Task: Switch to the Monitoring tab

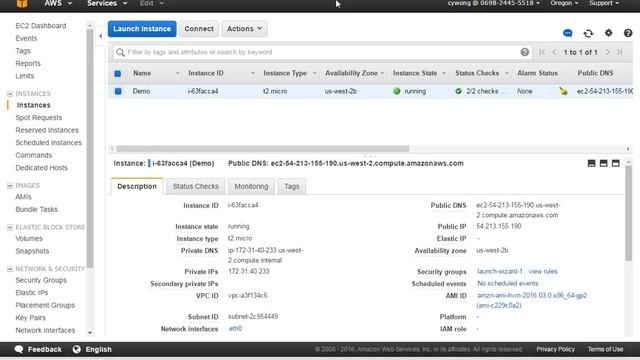Action: click(x=251, y=186)
